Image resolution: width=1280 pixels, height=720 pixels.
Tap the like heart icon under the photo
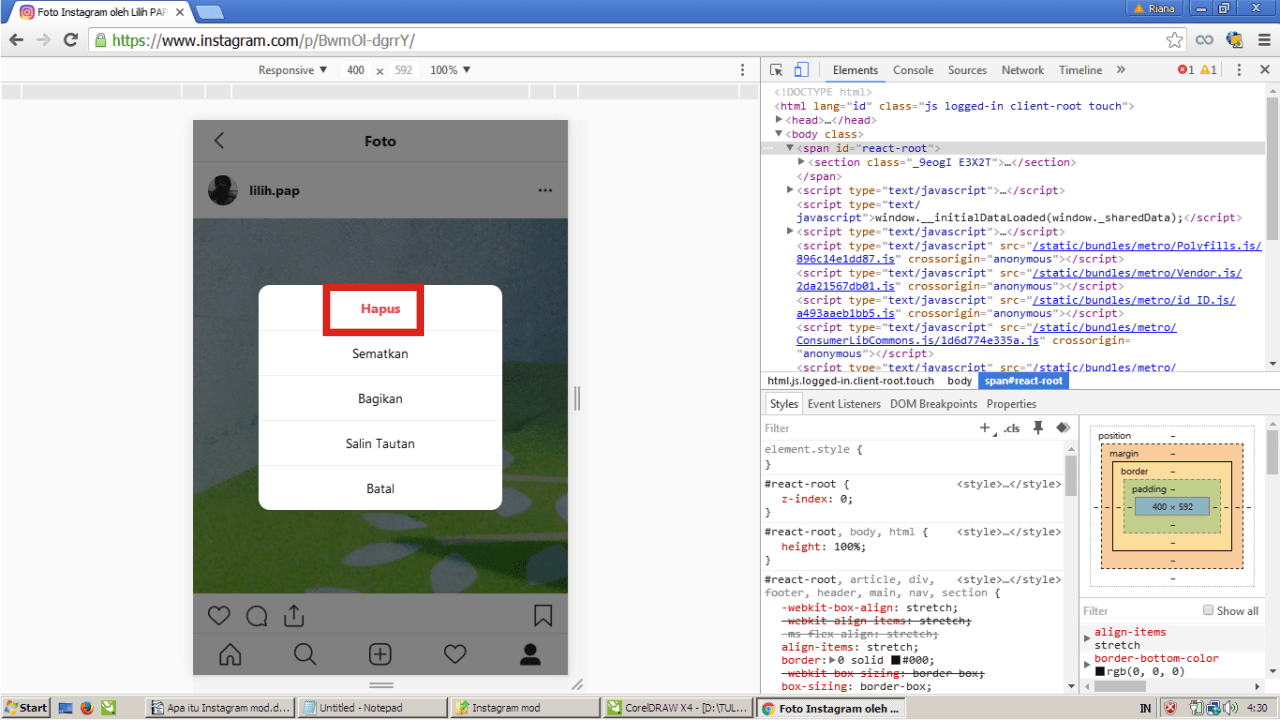click(x=219, y=615)
